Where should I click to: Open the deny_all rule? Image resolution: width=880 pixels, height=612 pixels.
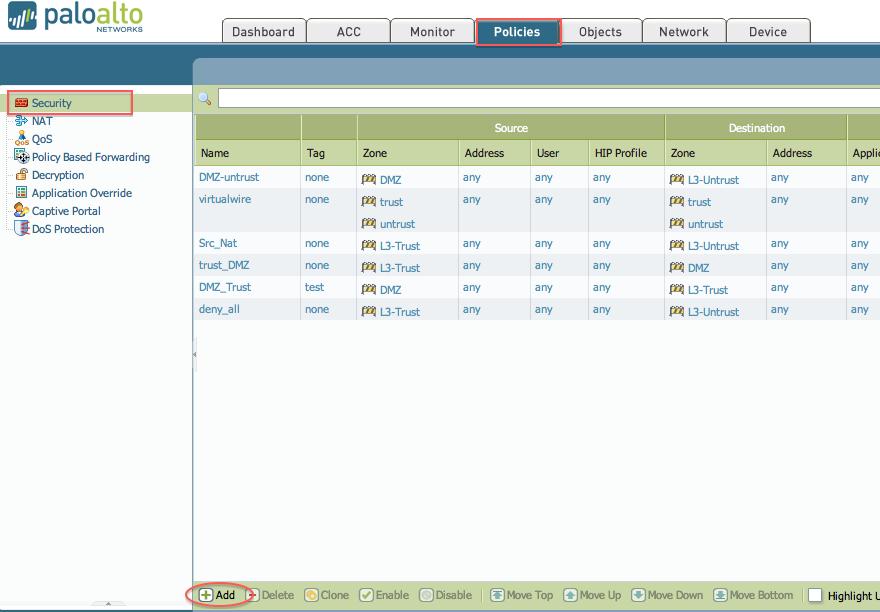point(219,309)
